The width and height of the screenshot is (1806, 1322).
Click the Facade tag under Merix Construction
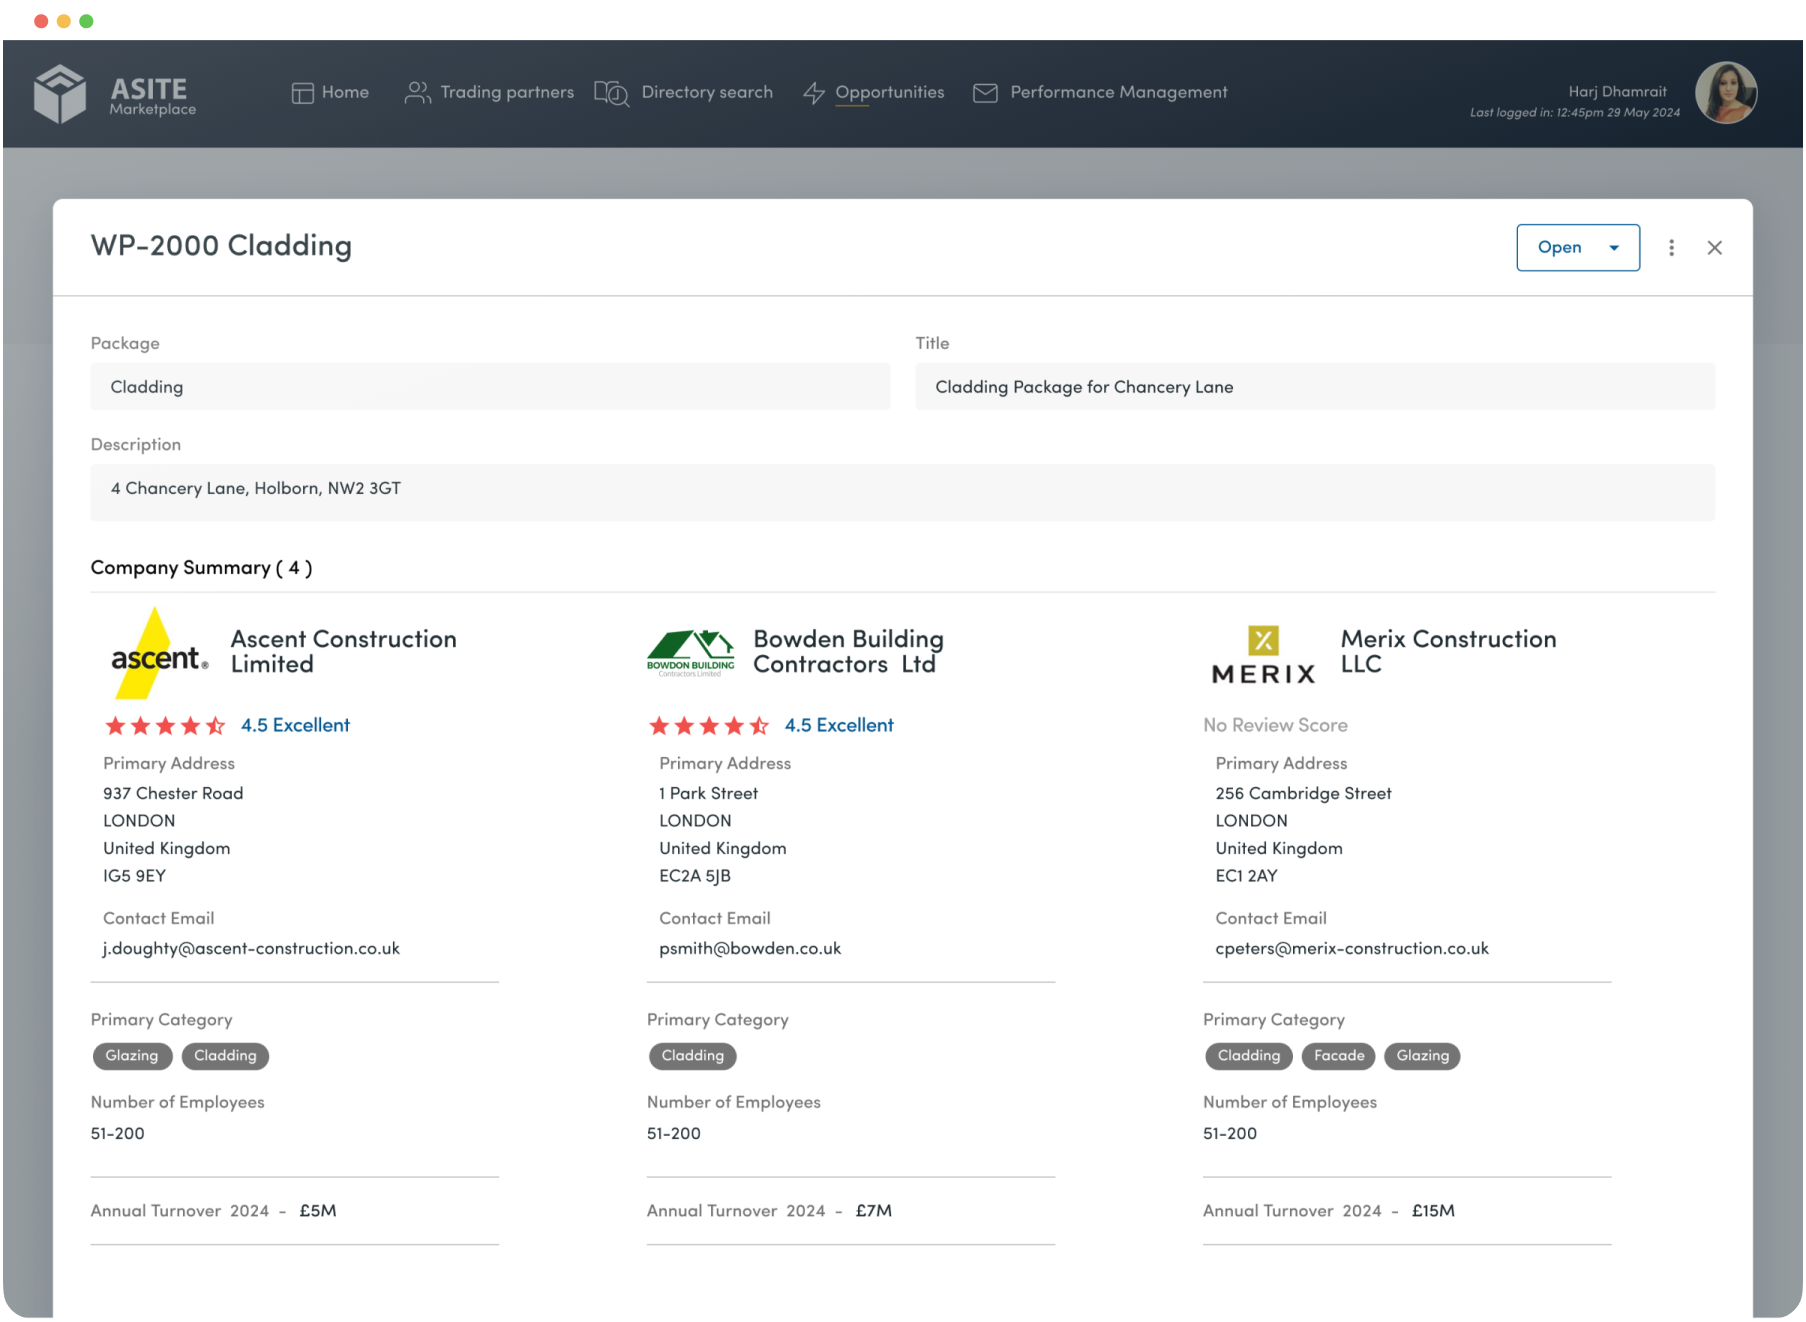pos(1338,1056)
